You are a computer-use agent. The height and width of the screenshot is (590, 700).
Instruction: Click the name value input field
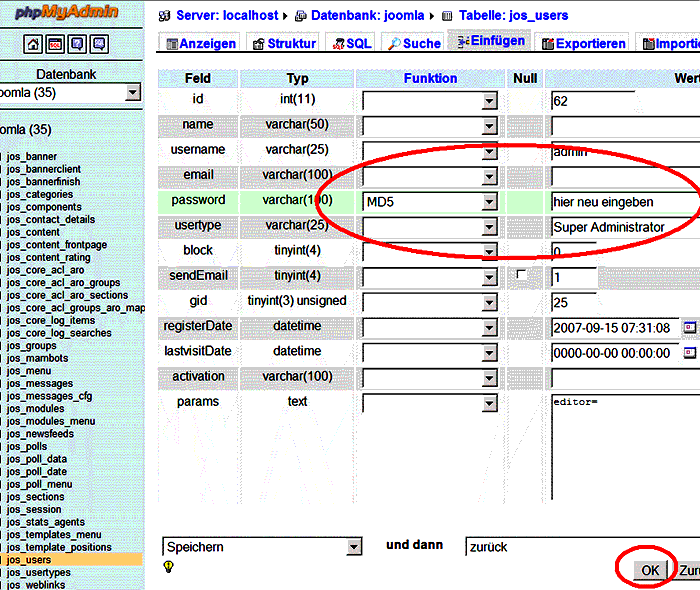point(625,126)
